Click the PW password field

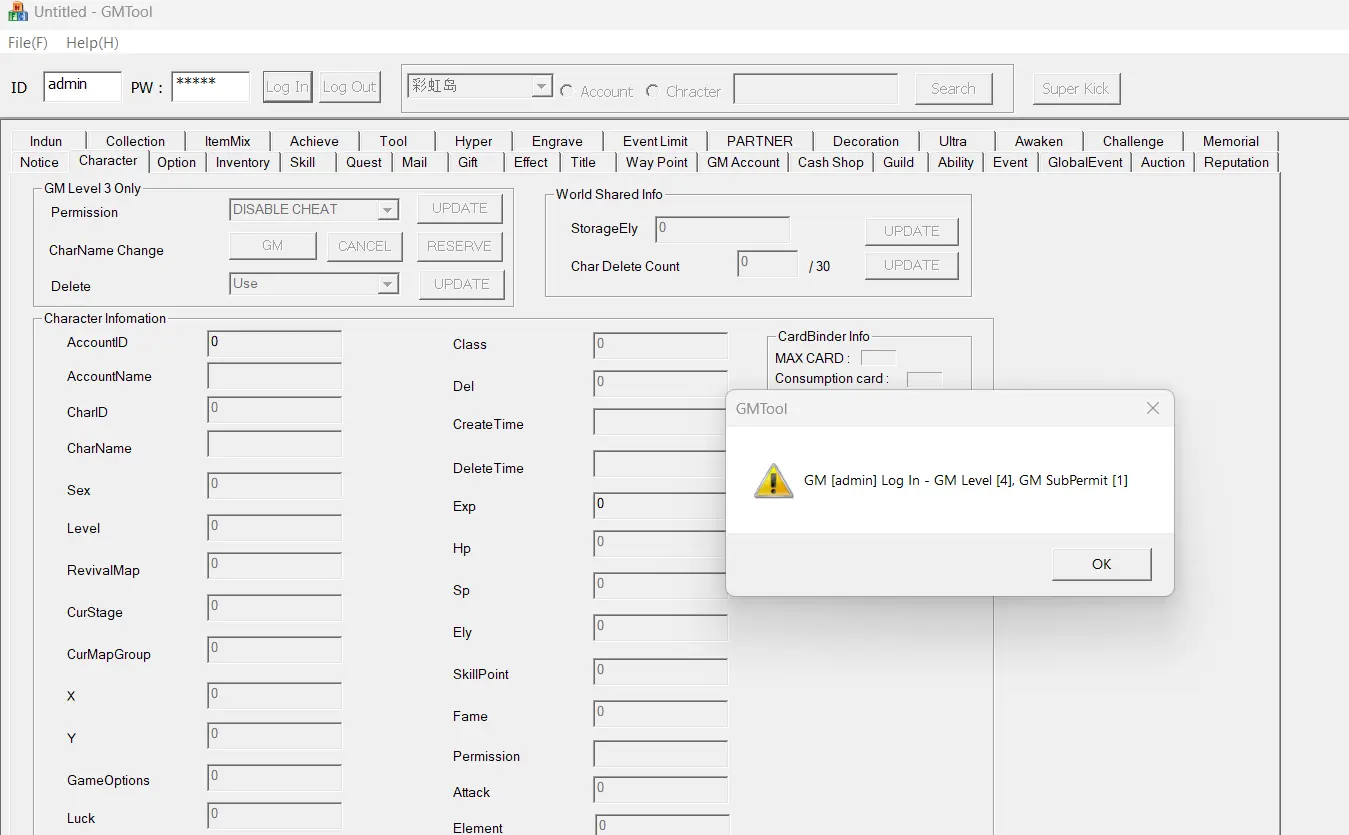click(210, 86)
